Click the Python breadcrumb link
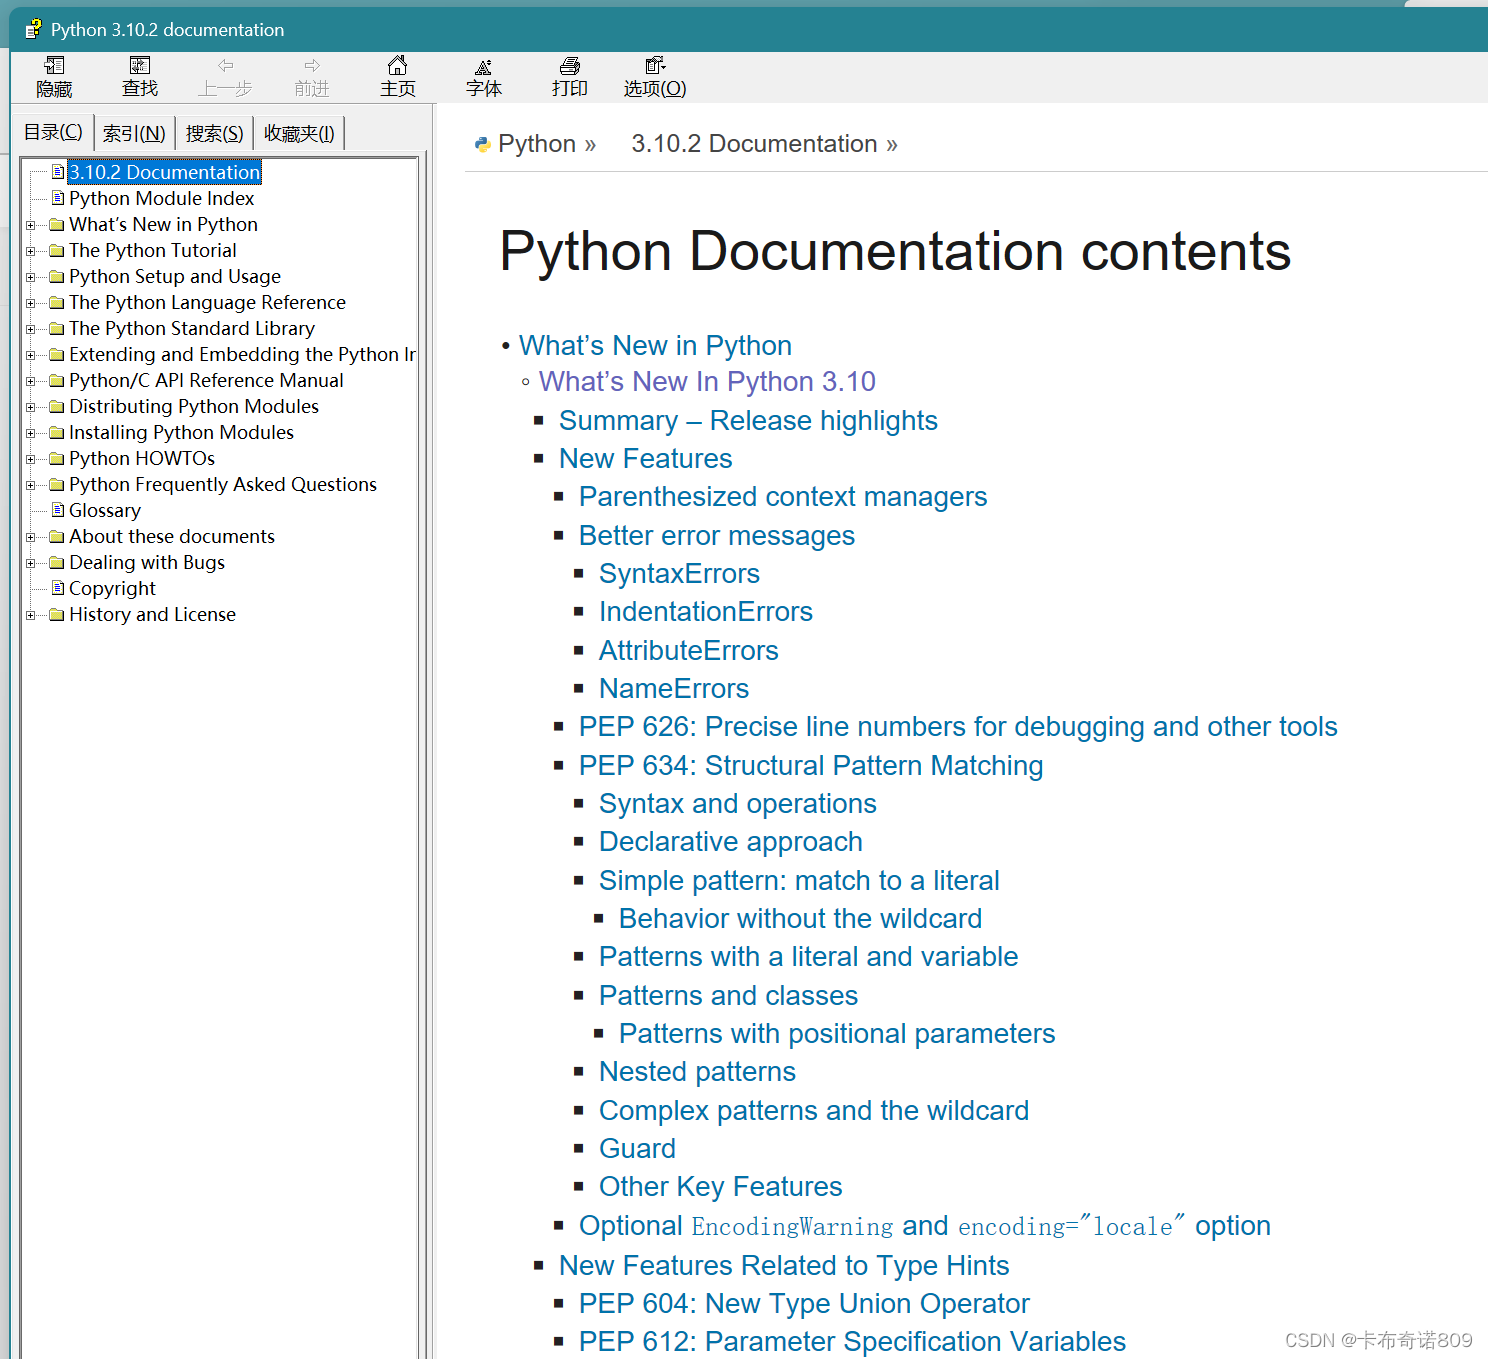 535,143
